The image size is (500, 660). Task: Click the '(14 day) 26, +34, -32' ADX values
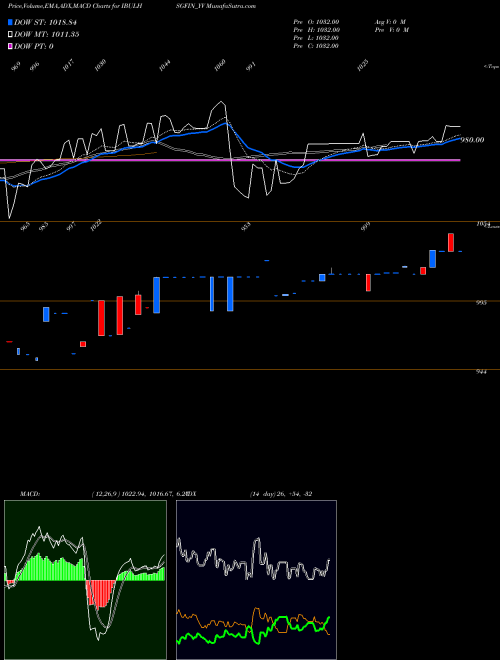(281, 494)
